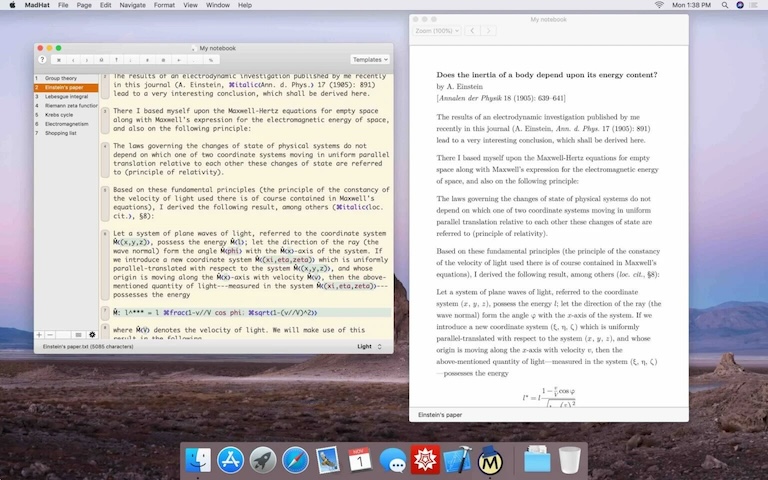The height and width of the screenshot is (480, 768).
Task: Open the Templates dropdown
Action: click(370, 59)
